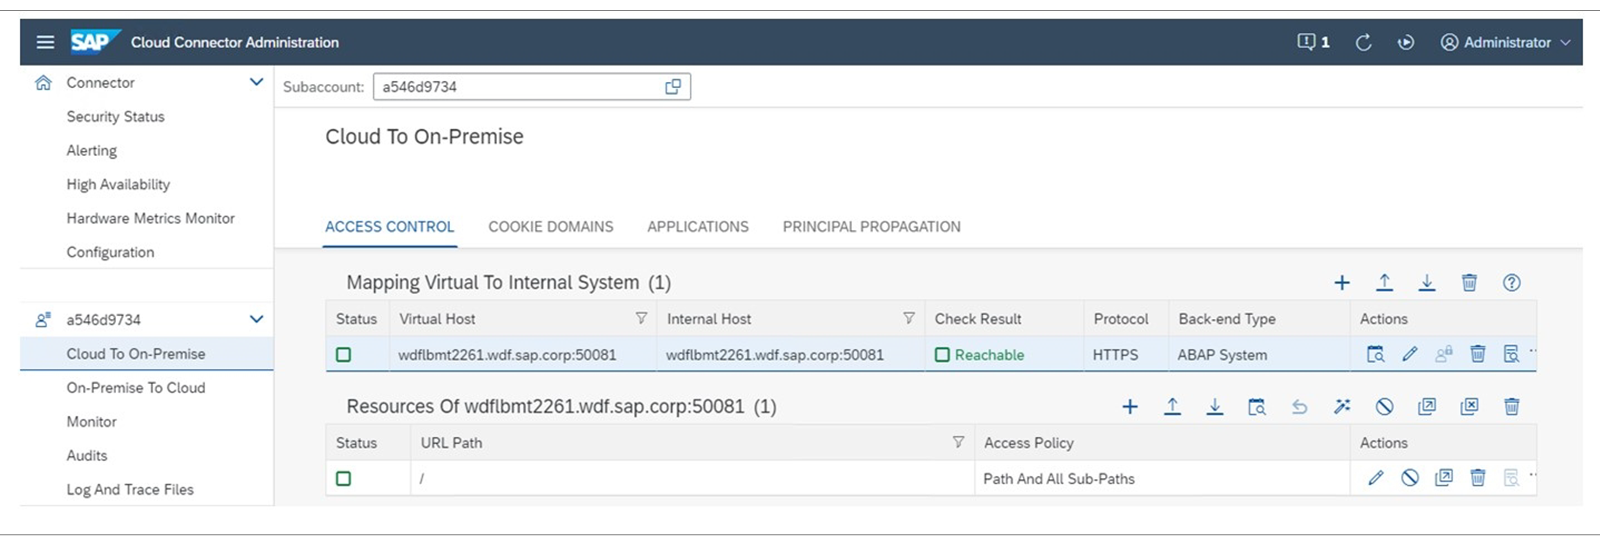Click the Path And All Sub-Paths cell

(x=1059, y=479)
